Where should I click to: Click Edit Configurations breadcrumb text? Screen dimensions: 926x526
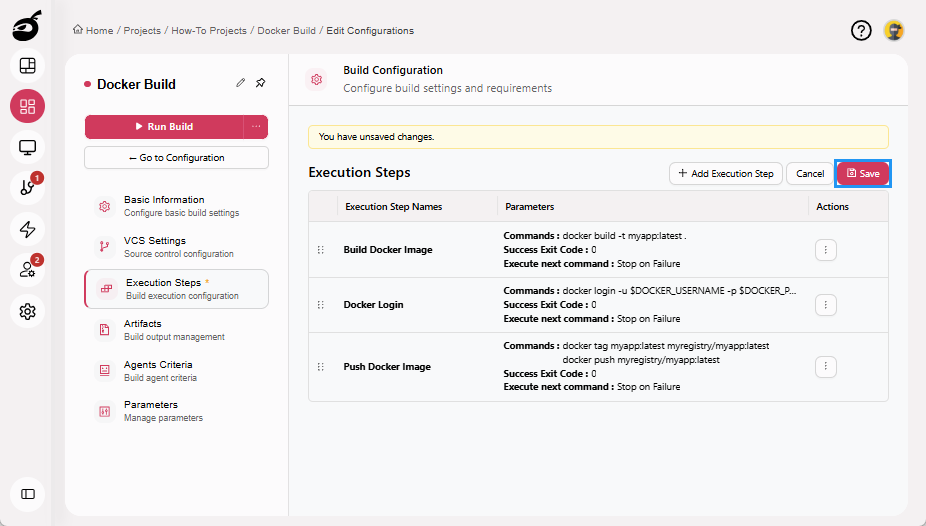point(370,30)
